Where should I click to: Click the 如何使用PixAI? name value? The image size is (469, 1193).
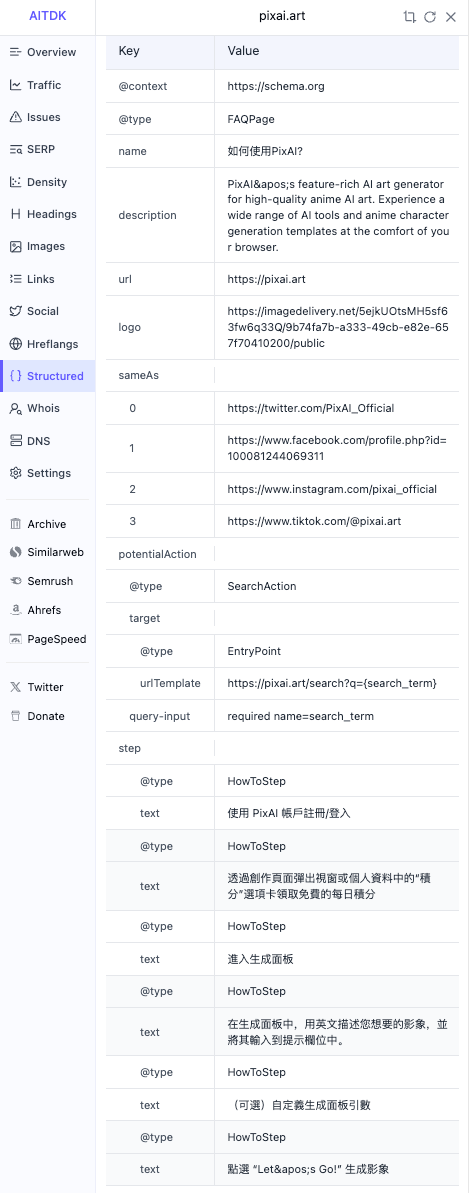265,151
